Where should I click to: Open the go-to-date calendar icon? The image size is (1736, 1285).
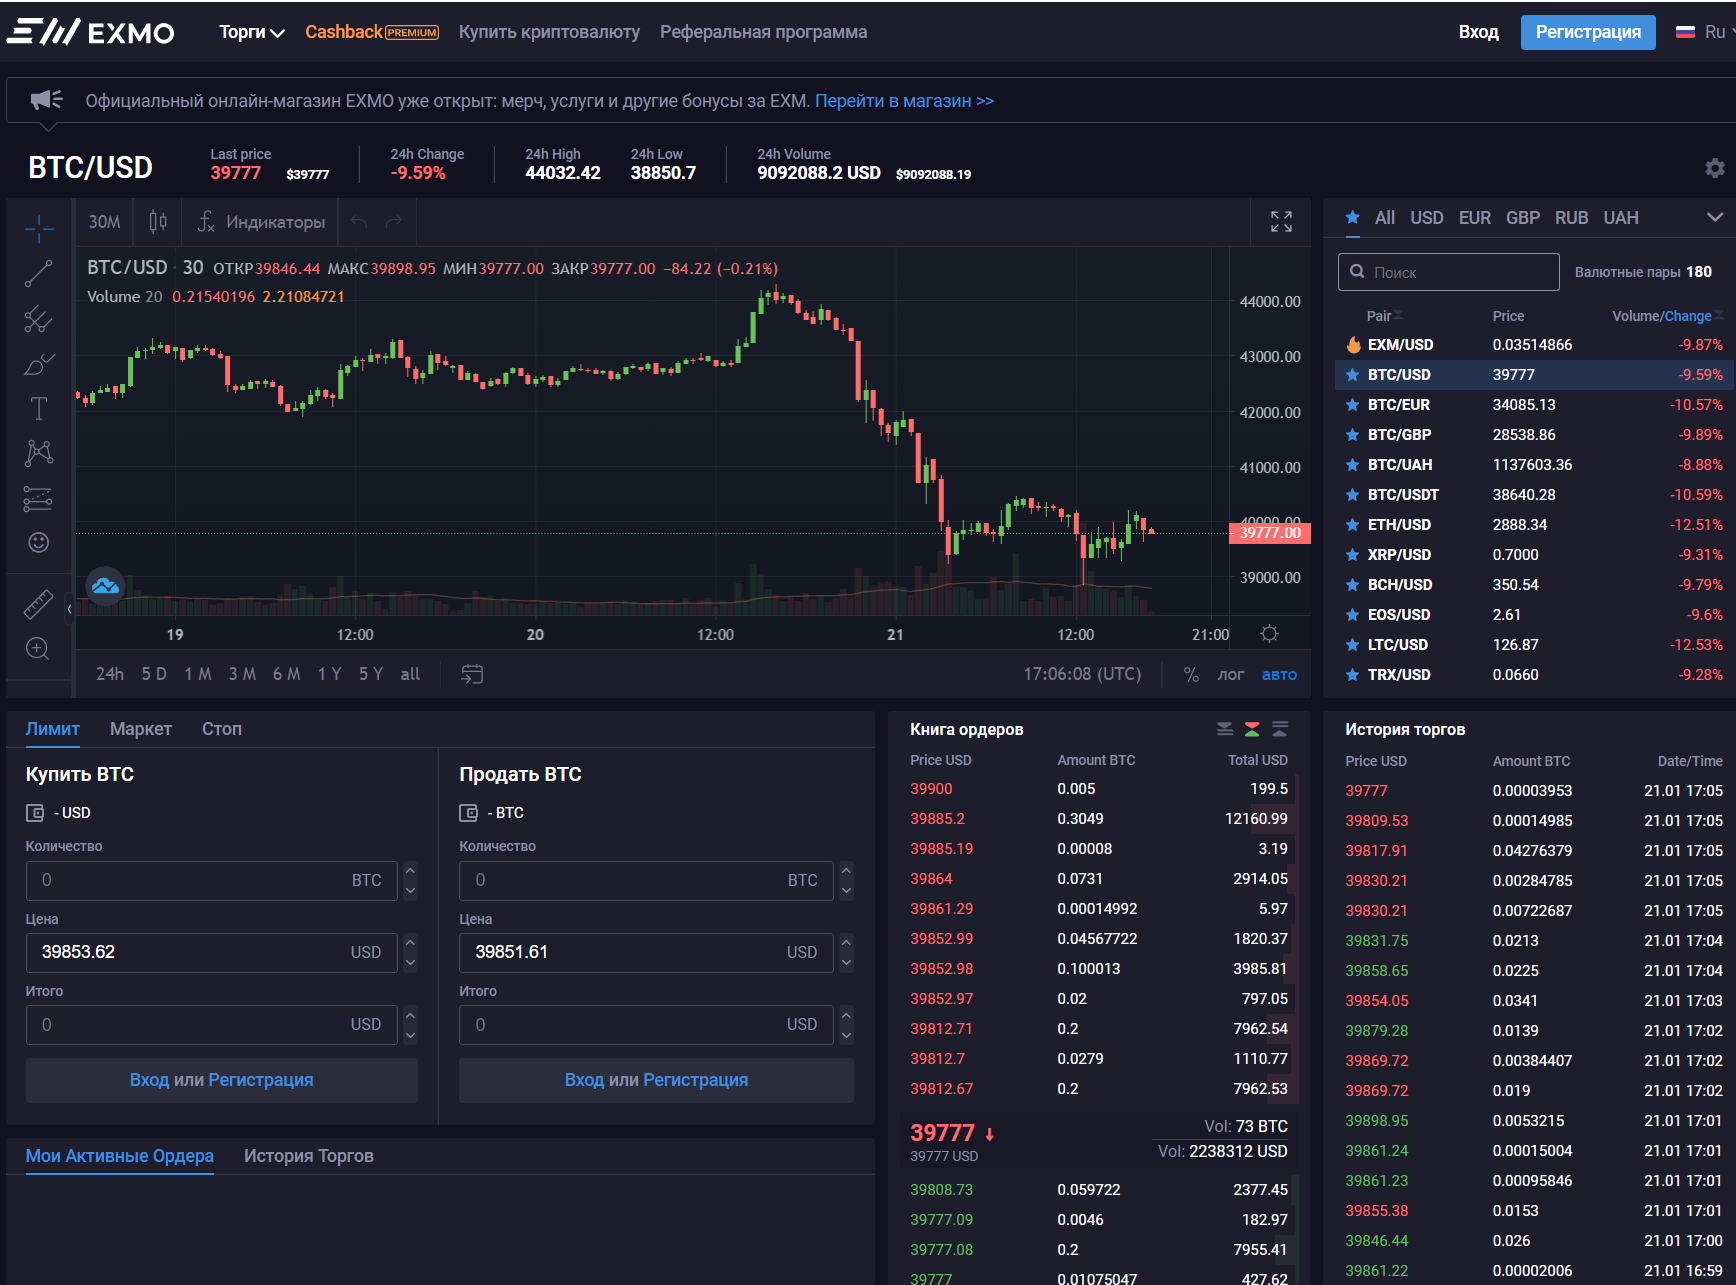(472, 674)
